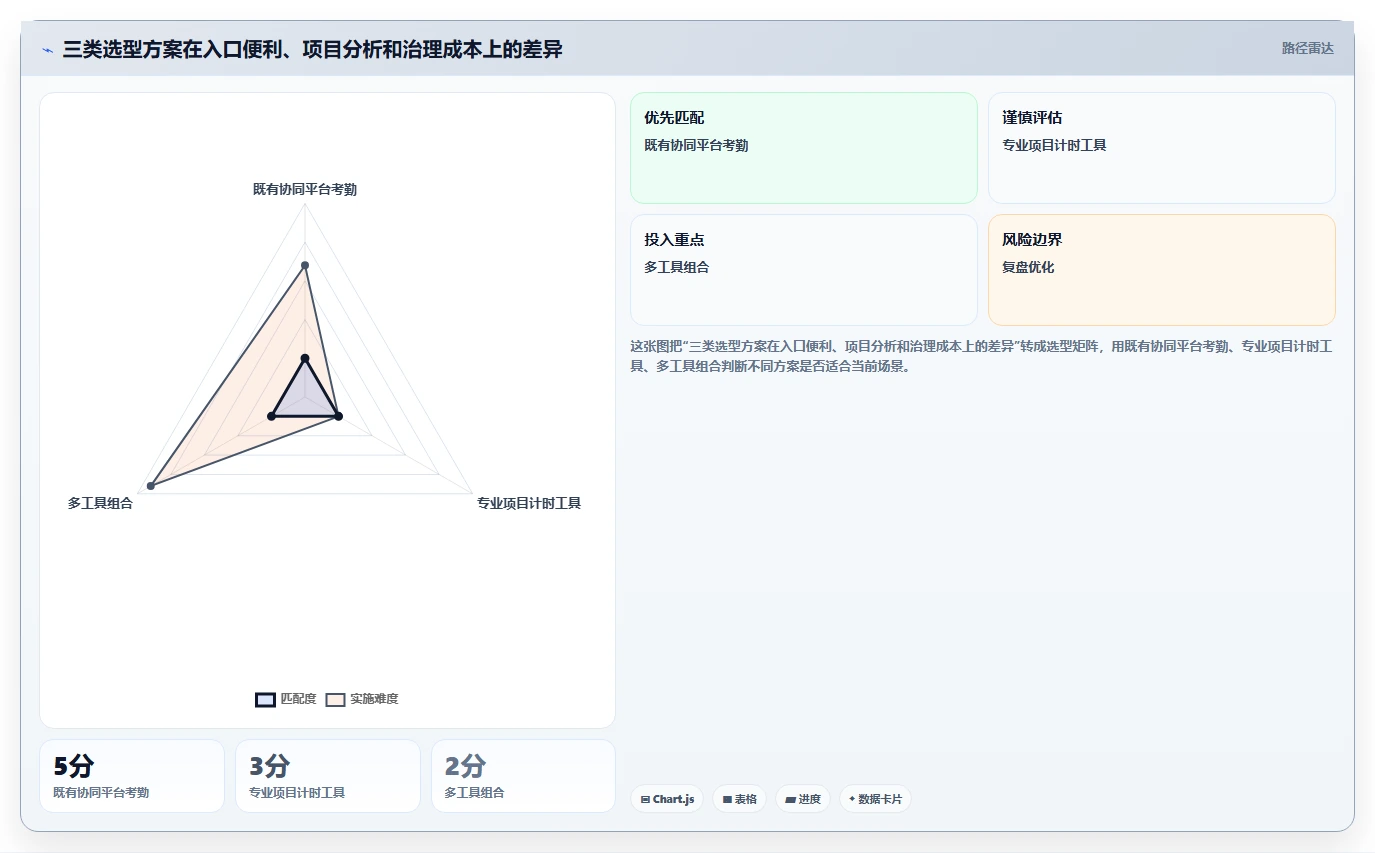Toggle the 实施难度 legend swatch
Viewport: 1375px width, 853px height.
click(335, 699)
